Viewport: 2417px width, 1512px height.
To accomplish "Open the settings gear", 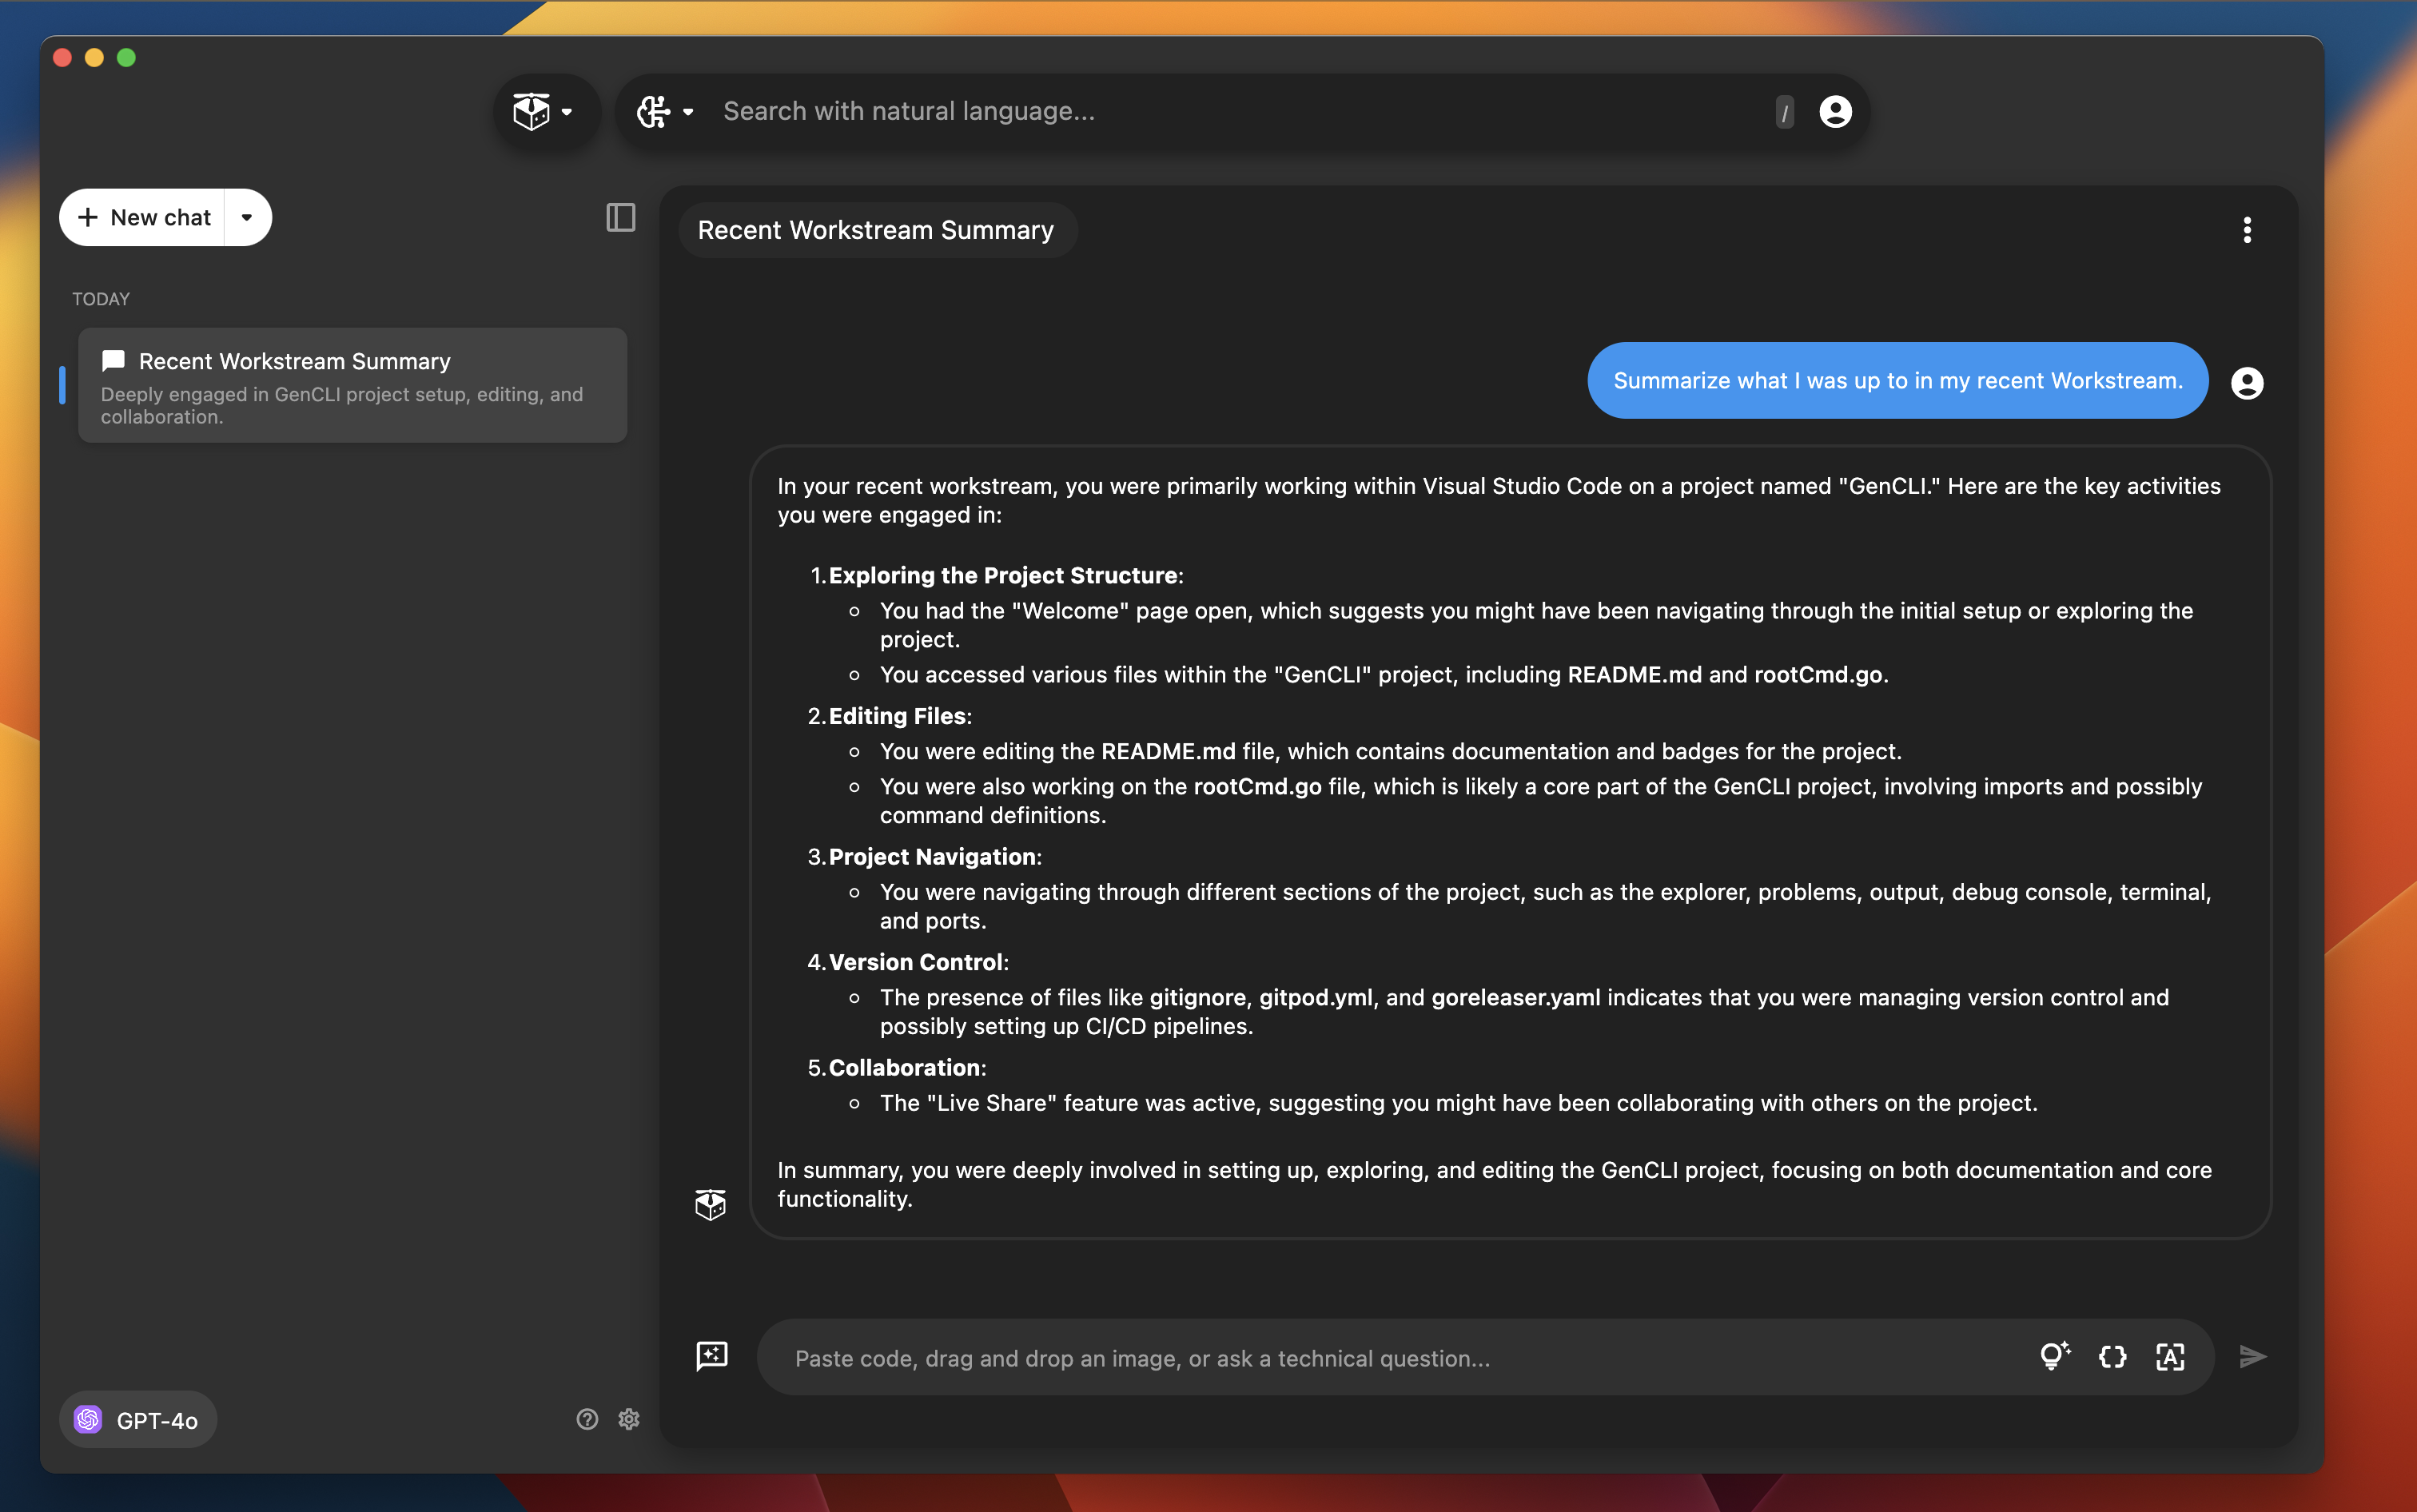I will [629, 1419].
